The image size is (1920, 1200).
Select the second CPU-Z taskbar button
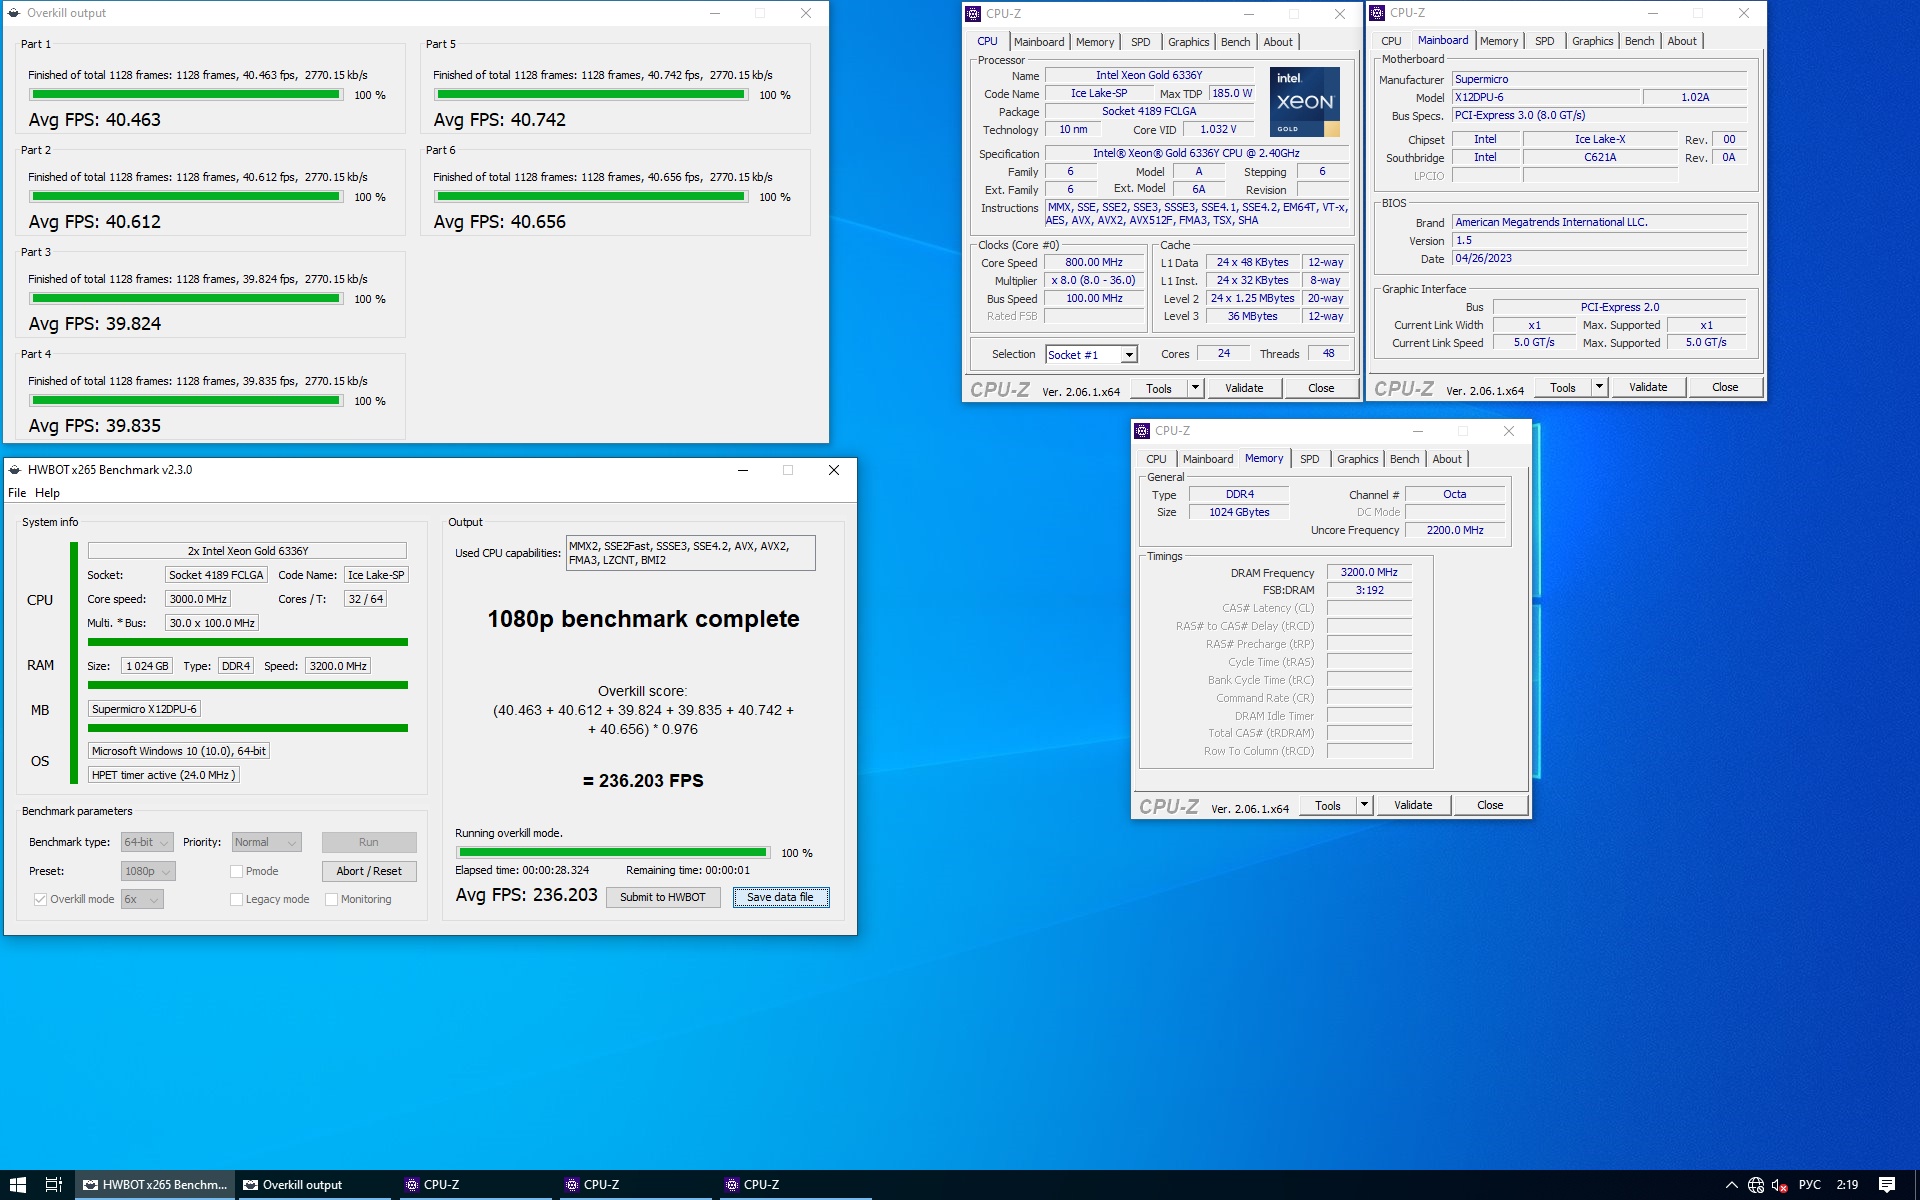636,1185
